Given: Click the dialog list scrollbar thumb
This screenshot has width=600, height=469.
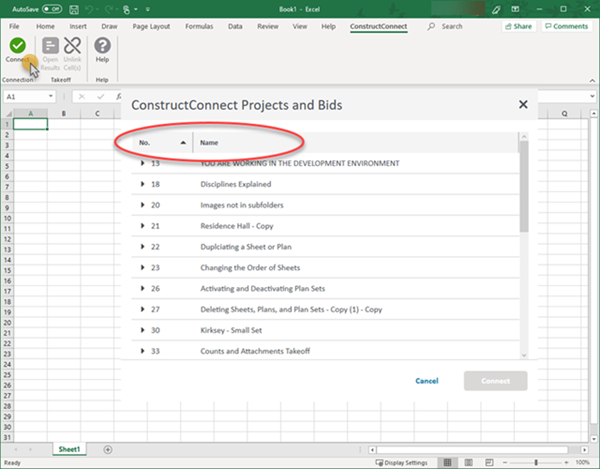Looking at the screenshot, I should click(x=524, y=186).
